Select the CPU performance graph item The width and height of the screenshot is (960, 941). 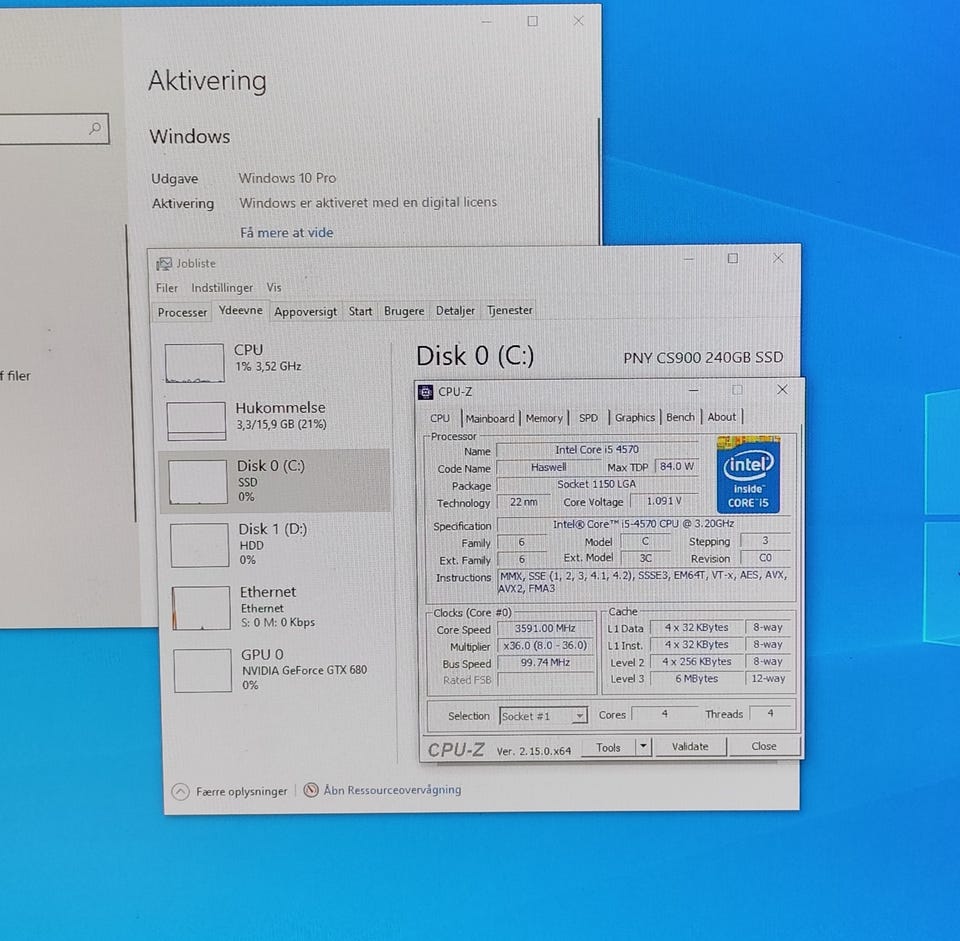click(276, 362)
